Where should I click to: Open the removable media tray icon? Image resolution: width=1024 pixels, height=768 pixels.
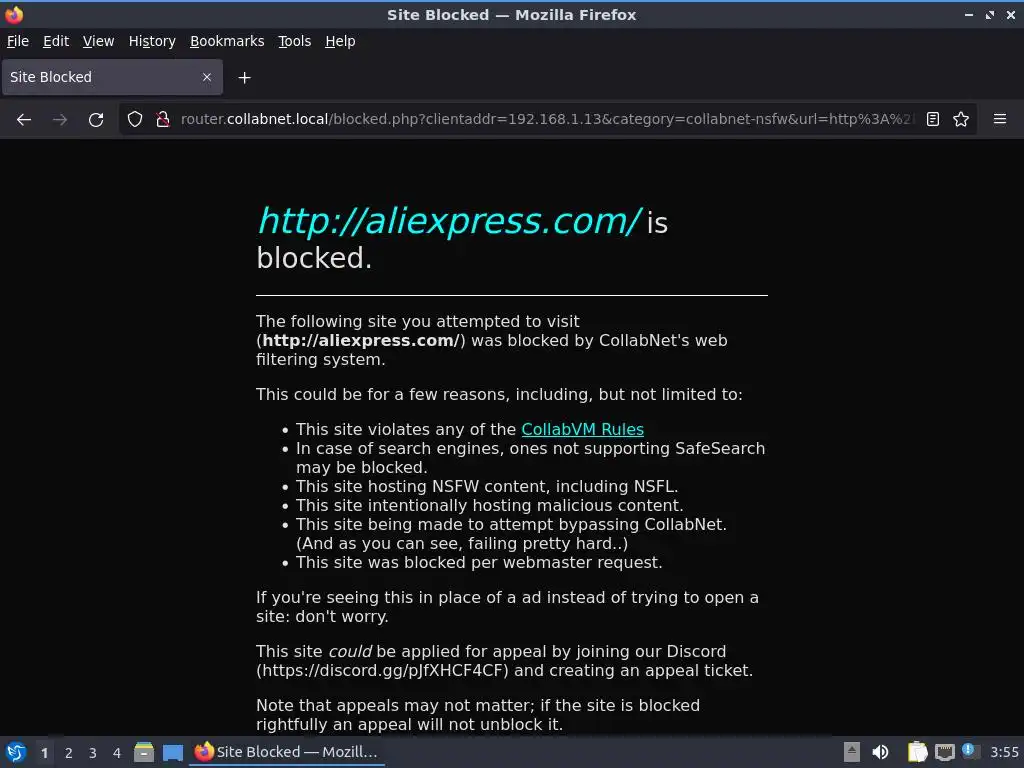852,752
